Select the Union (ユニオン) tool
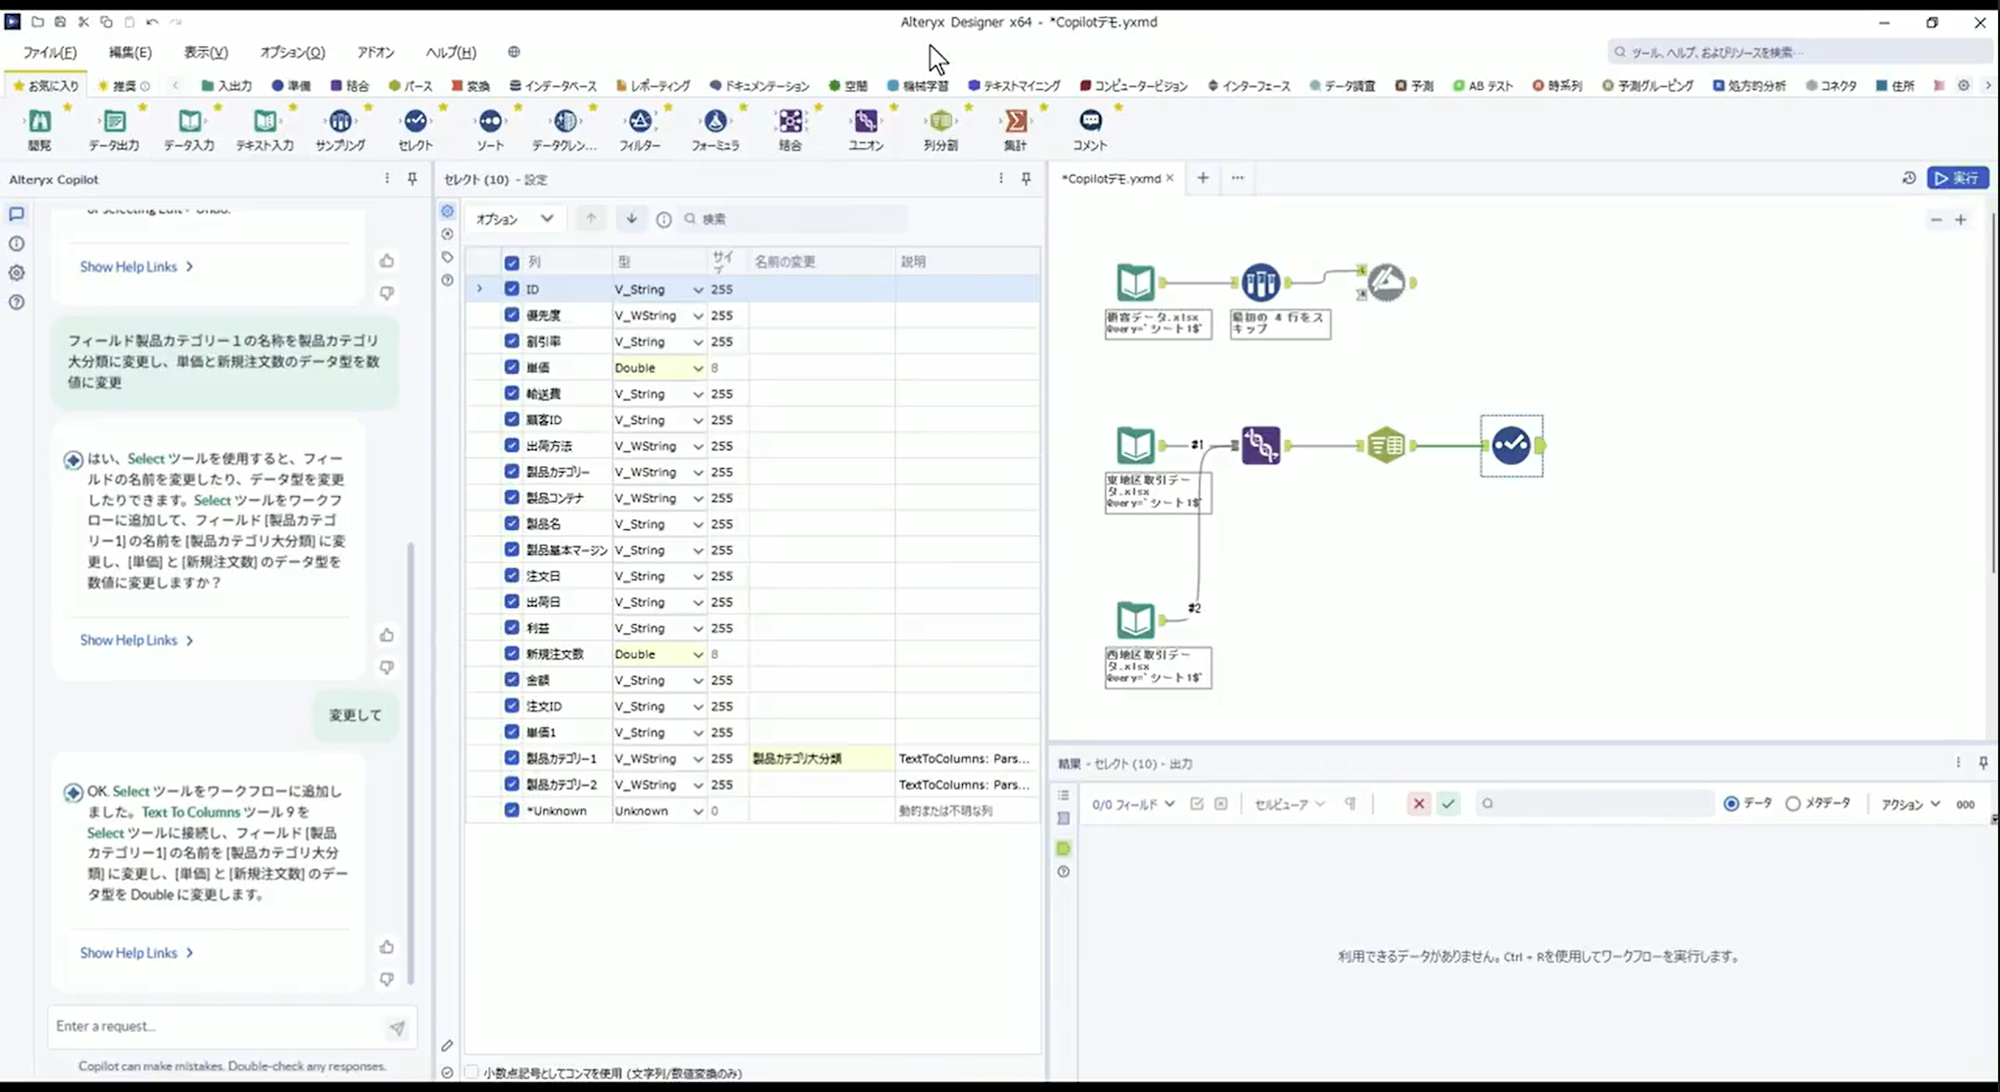The image size is (2000, 1092). pos(866,122)
